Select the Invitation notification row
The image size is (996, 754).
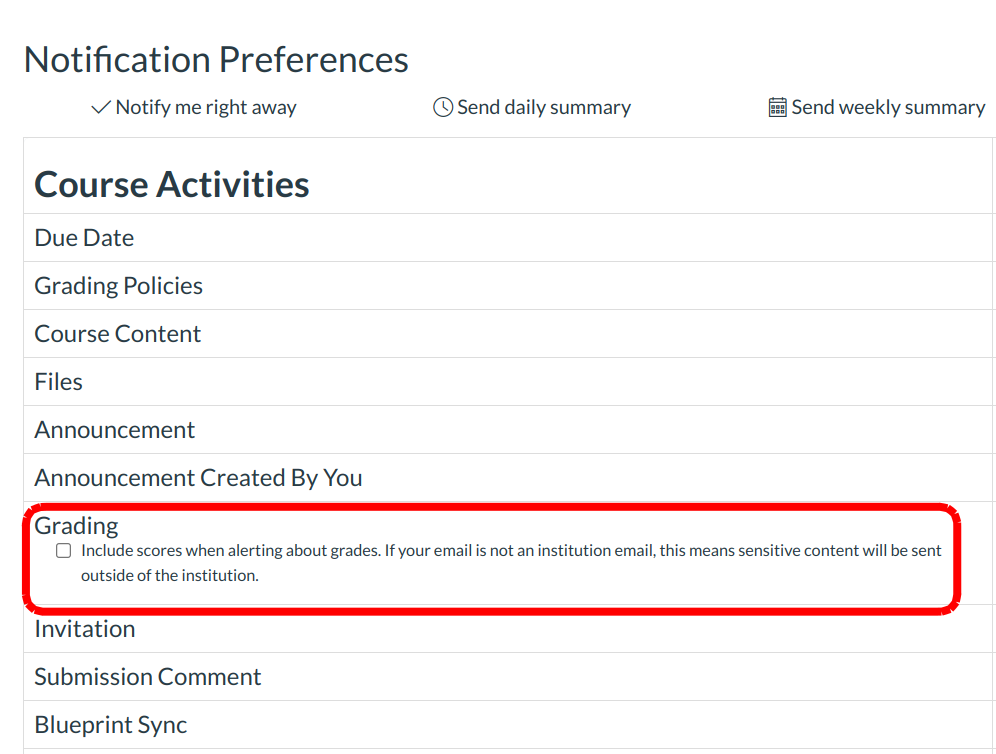(x=85, y=629)
